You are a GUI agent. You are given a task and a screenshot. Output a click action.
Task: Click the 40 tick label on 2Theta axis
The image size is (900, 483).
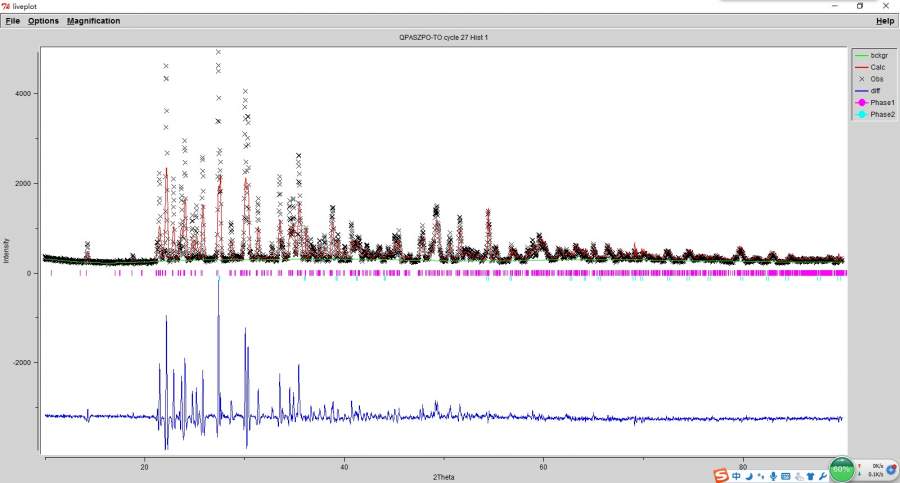[344, 467]
